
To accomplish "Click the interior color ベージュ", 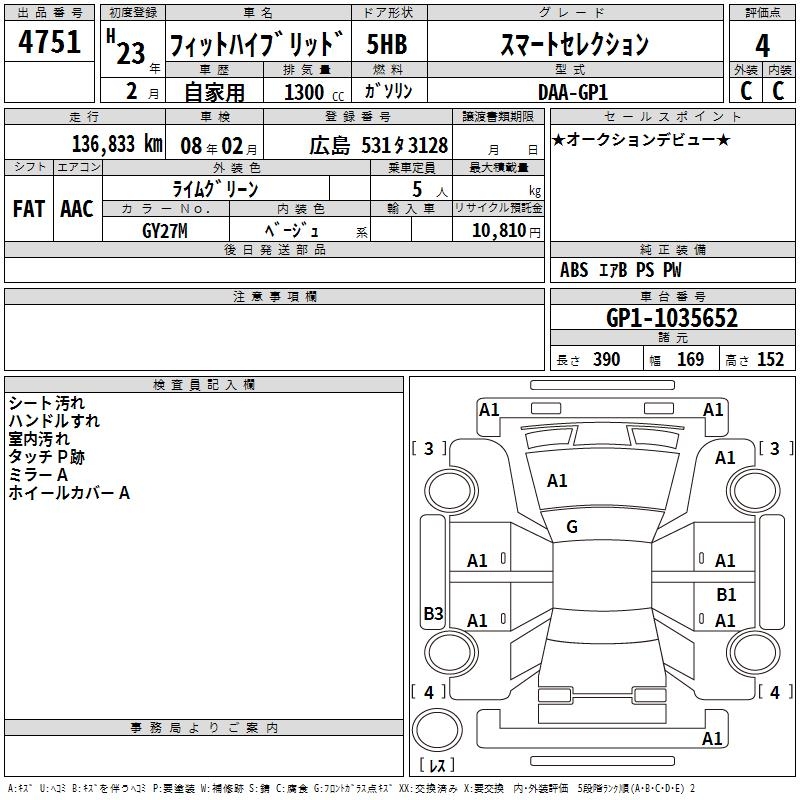I will point(292,231).
